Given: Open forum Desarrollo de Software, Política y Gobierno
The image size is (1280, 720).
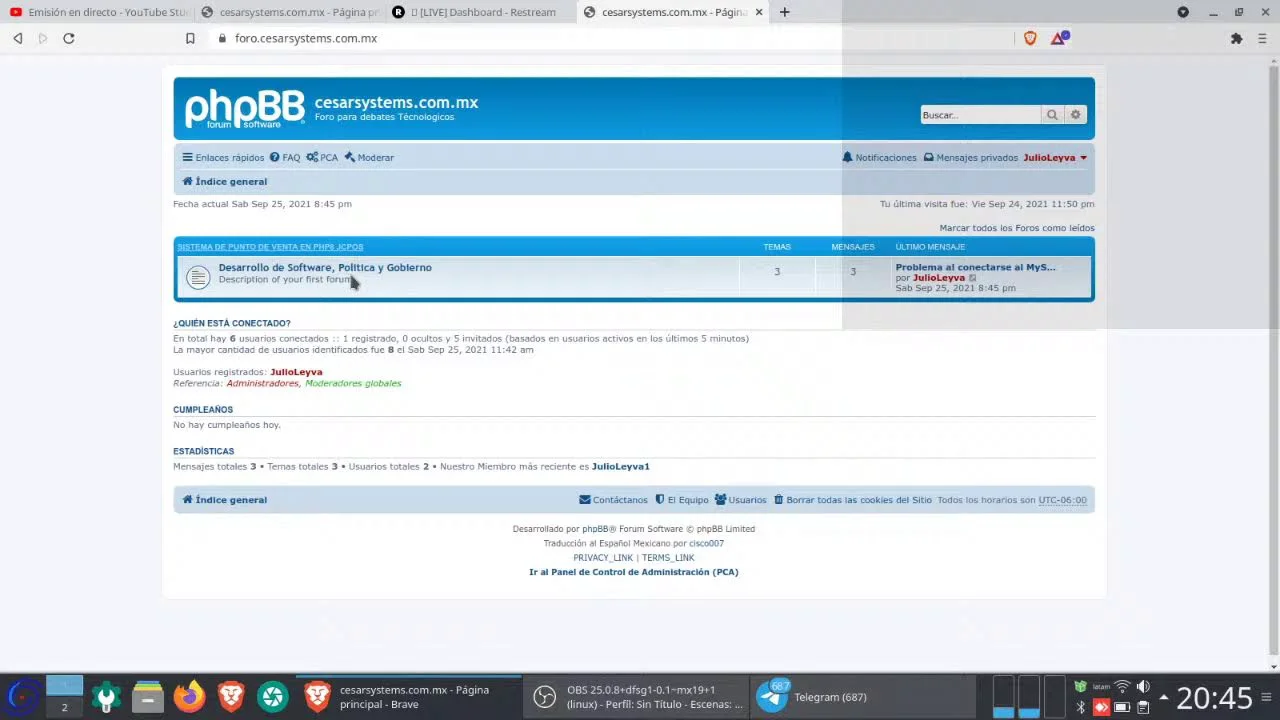Looking at the screenshot, I should (325, 267).
